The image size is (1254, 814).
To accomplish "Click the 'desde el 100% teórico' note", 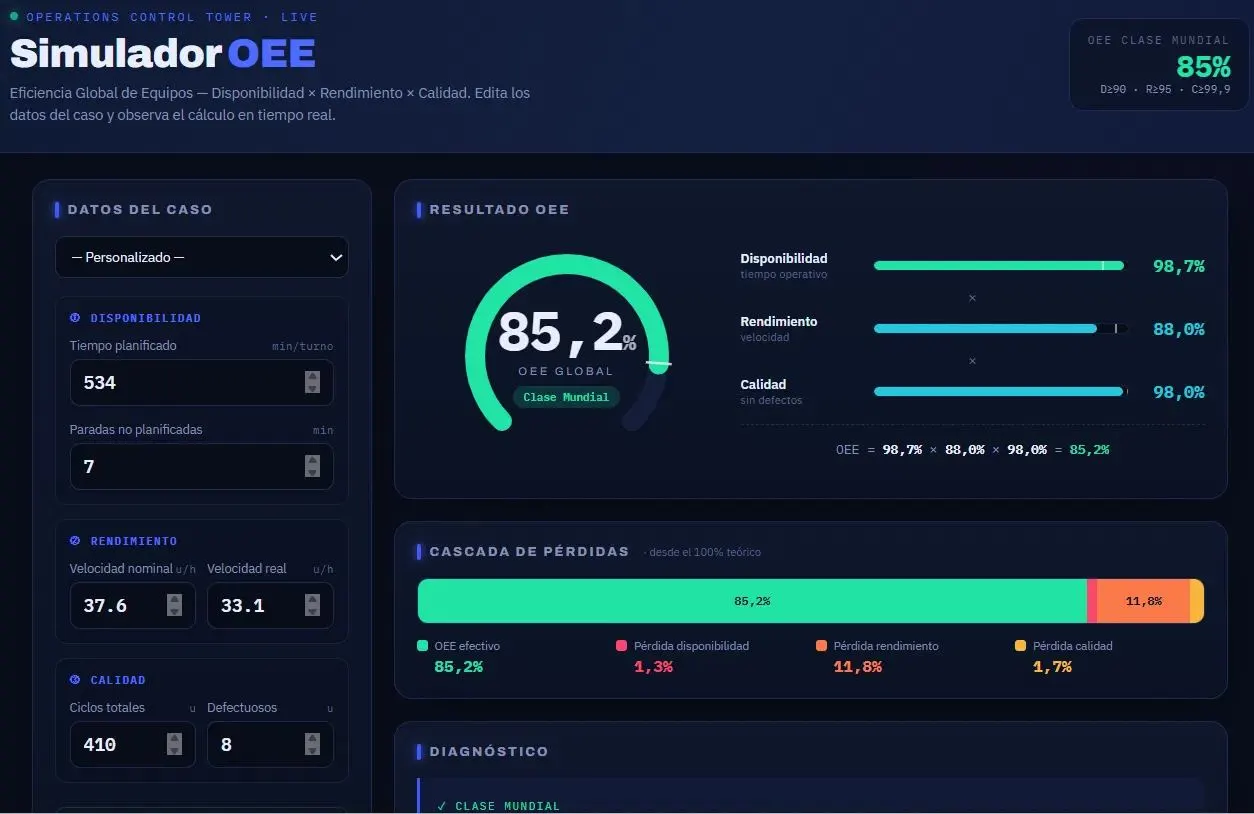I will (x=702, y=552).
